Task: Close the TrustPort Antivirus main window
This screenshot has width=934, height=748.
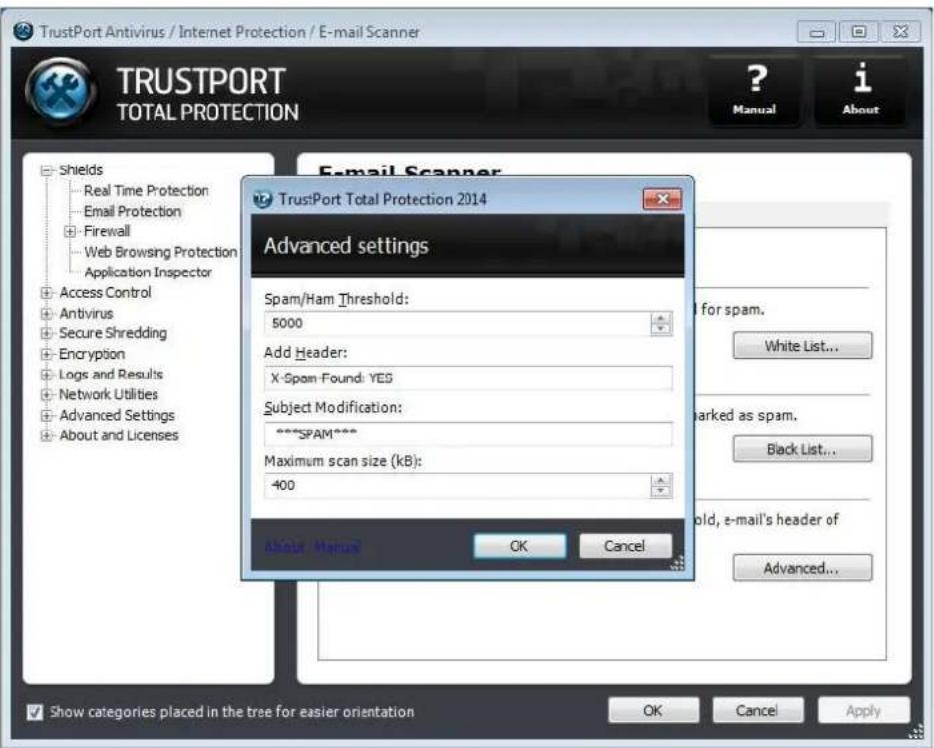Action: coord(901,32)
